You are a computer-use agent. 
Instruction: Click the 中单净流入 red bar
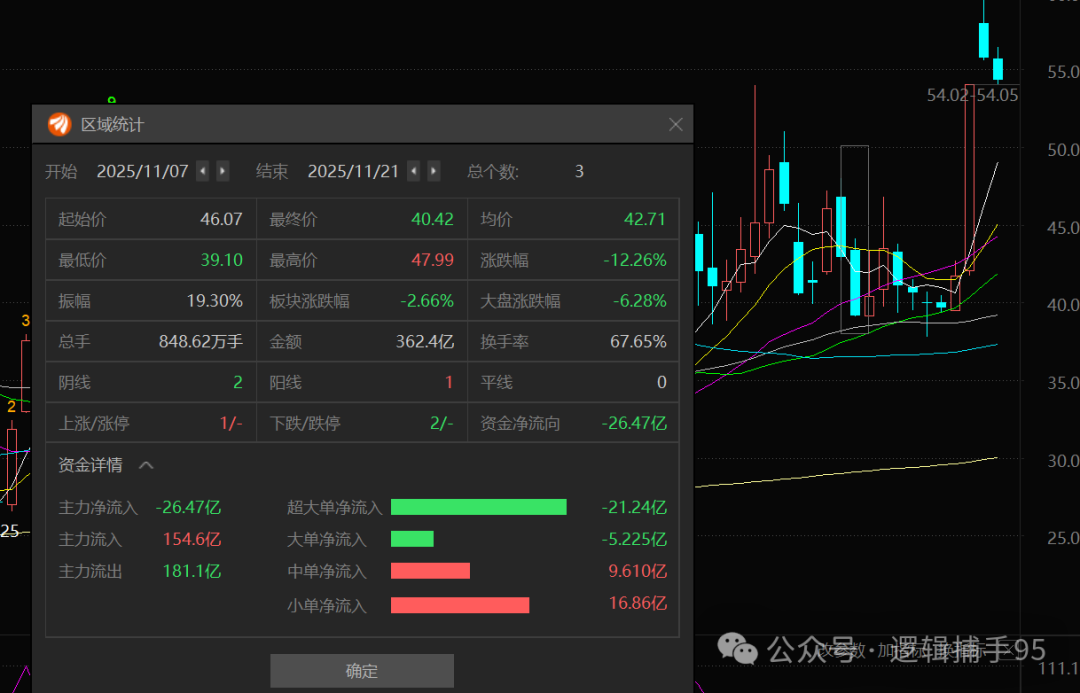[430, 571]
